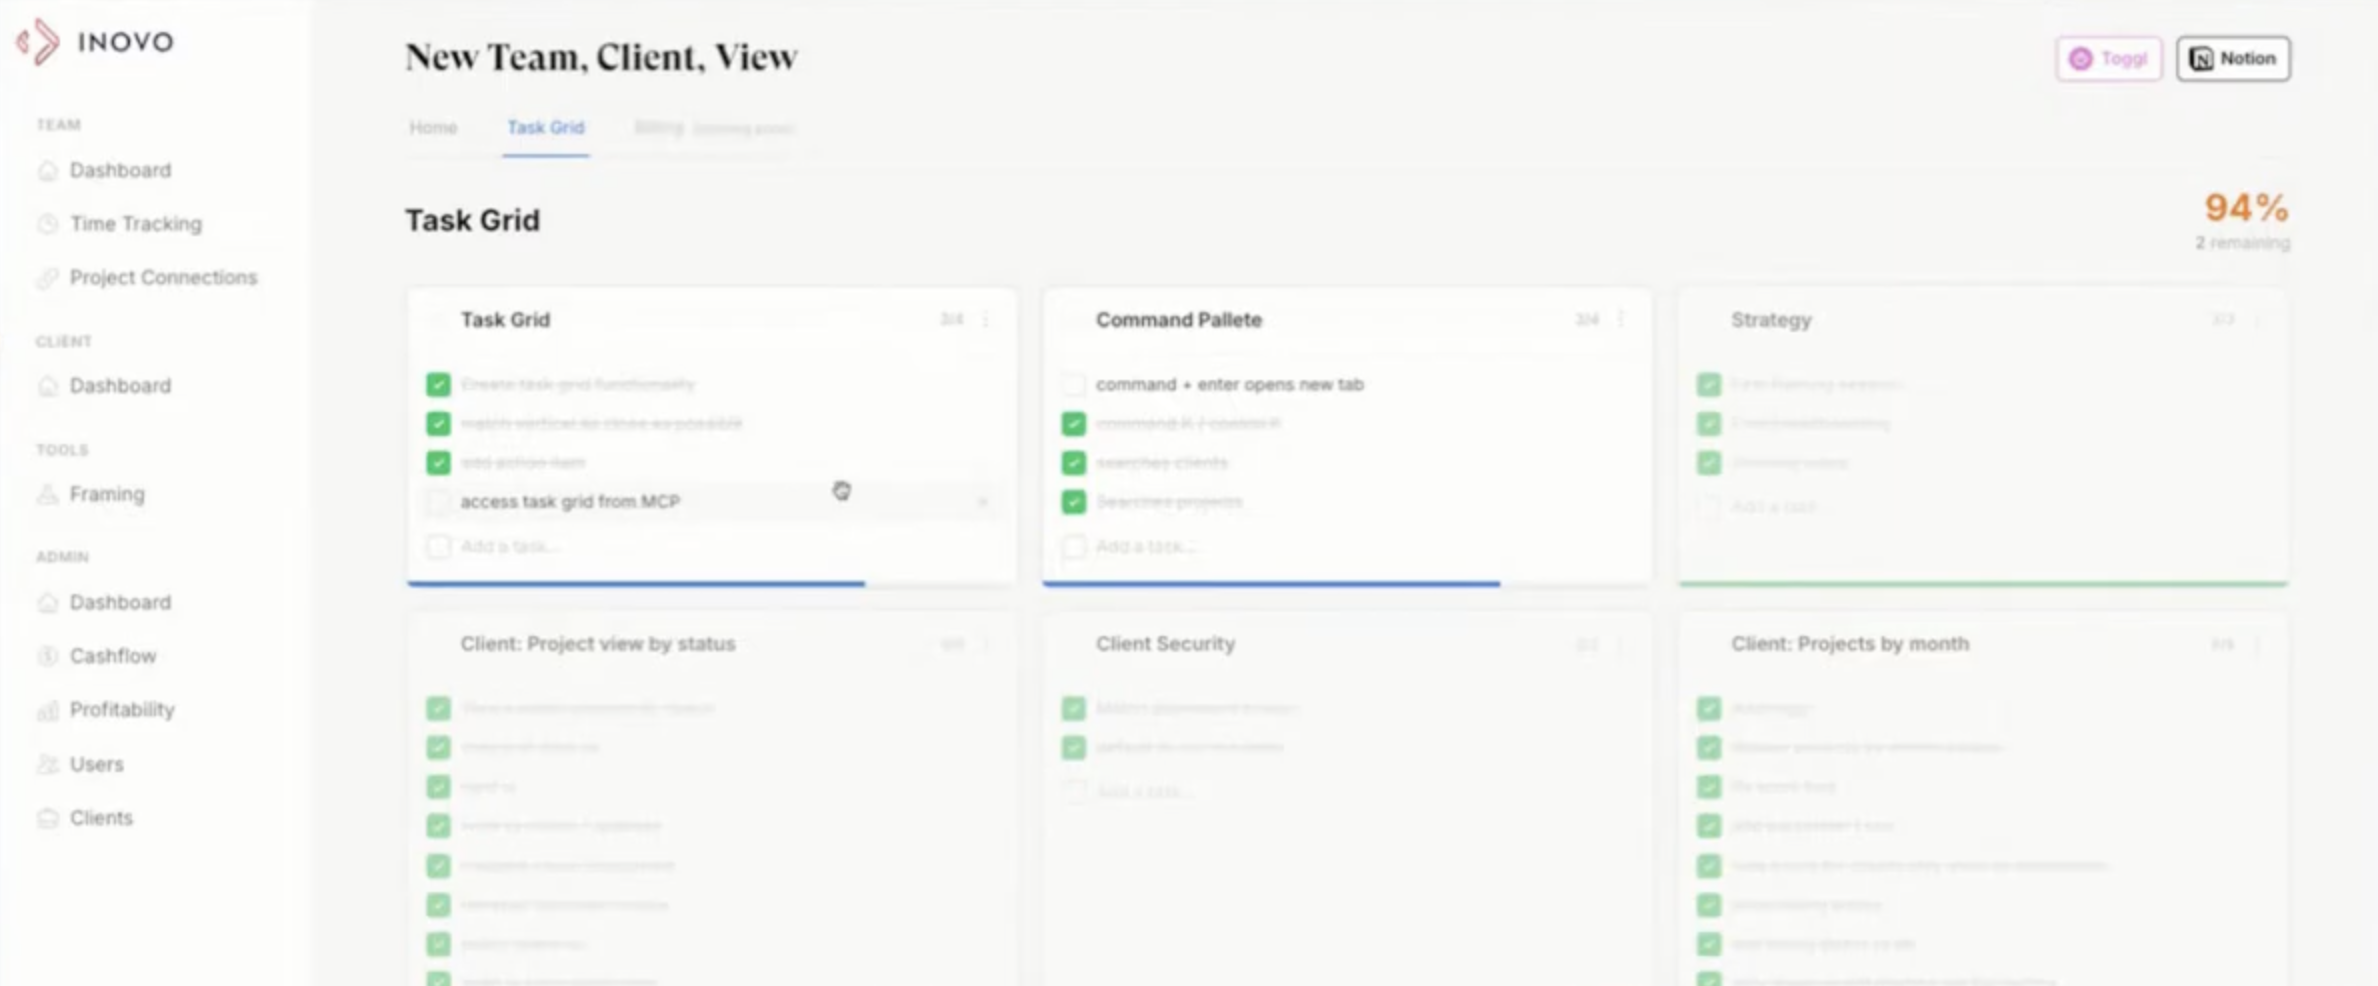Click the Toggl button
Screen dimensions: 2378x986
coord(2108,59)
